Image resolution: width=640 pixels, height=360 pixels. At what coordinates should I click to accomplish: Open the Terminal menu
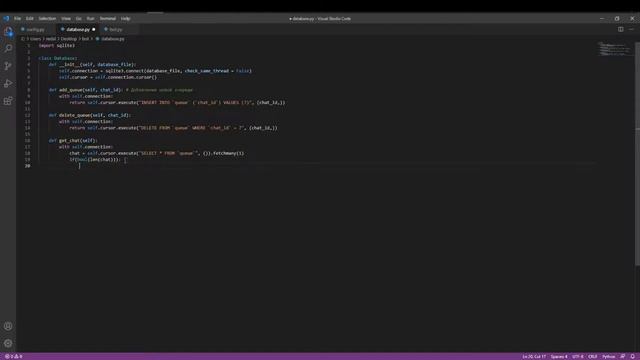click(108, 18)
